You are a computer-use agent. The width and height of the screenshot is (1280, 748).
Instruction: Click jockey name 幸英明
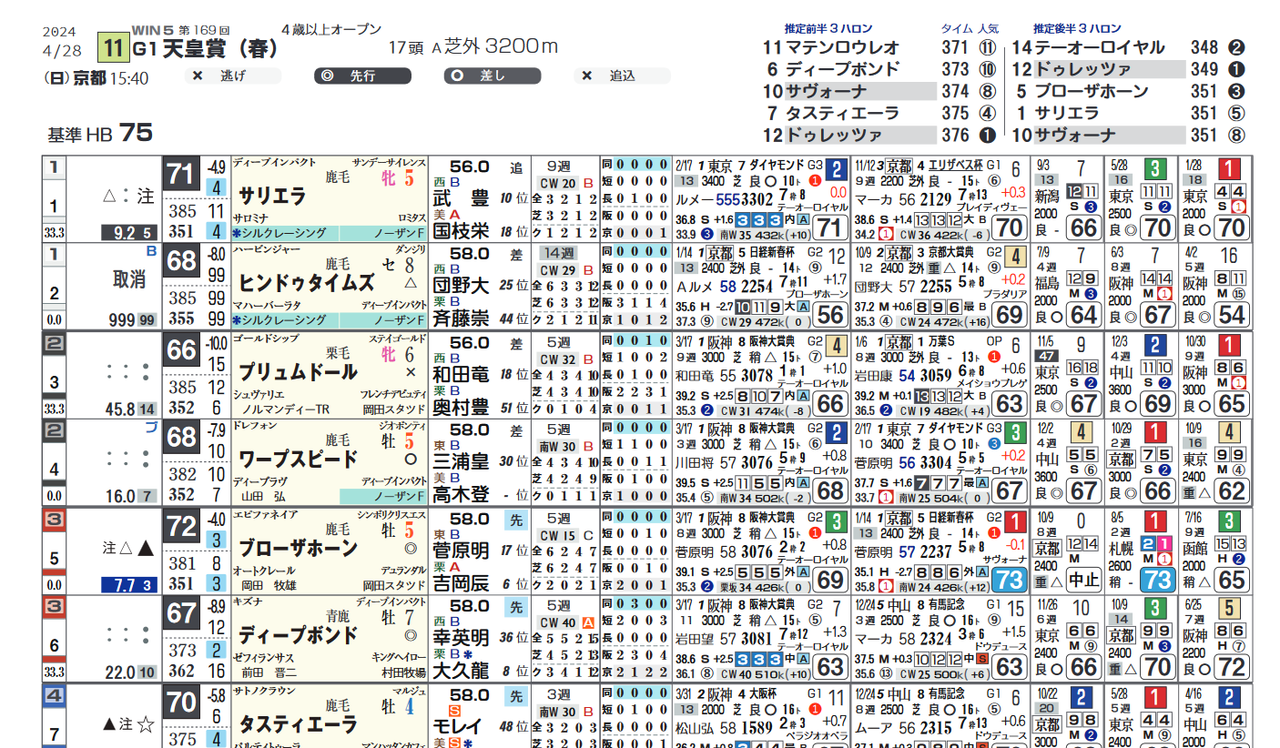[460, 636]
